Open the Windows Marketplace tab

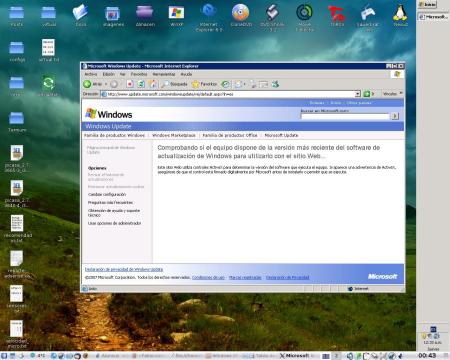174,135
